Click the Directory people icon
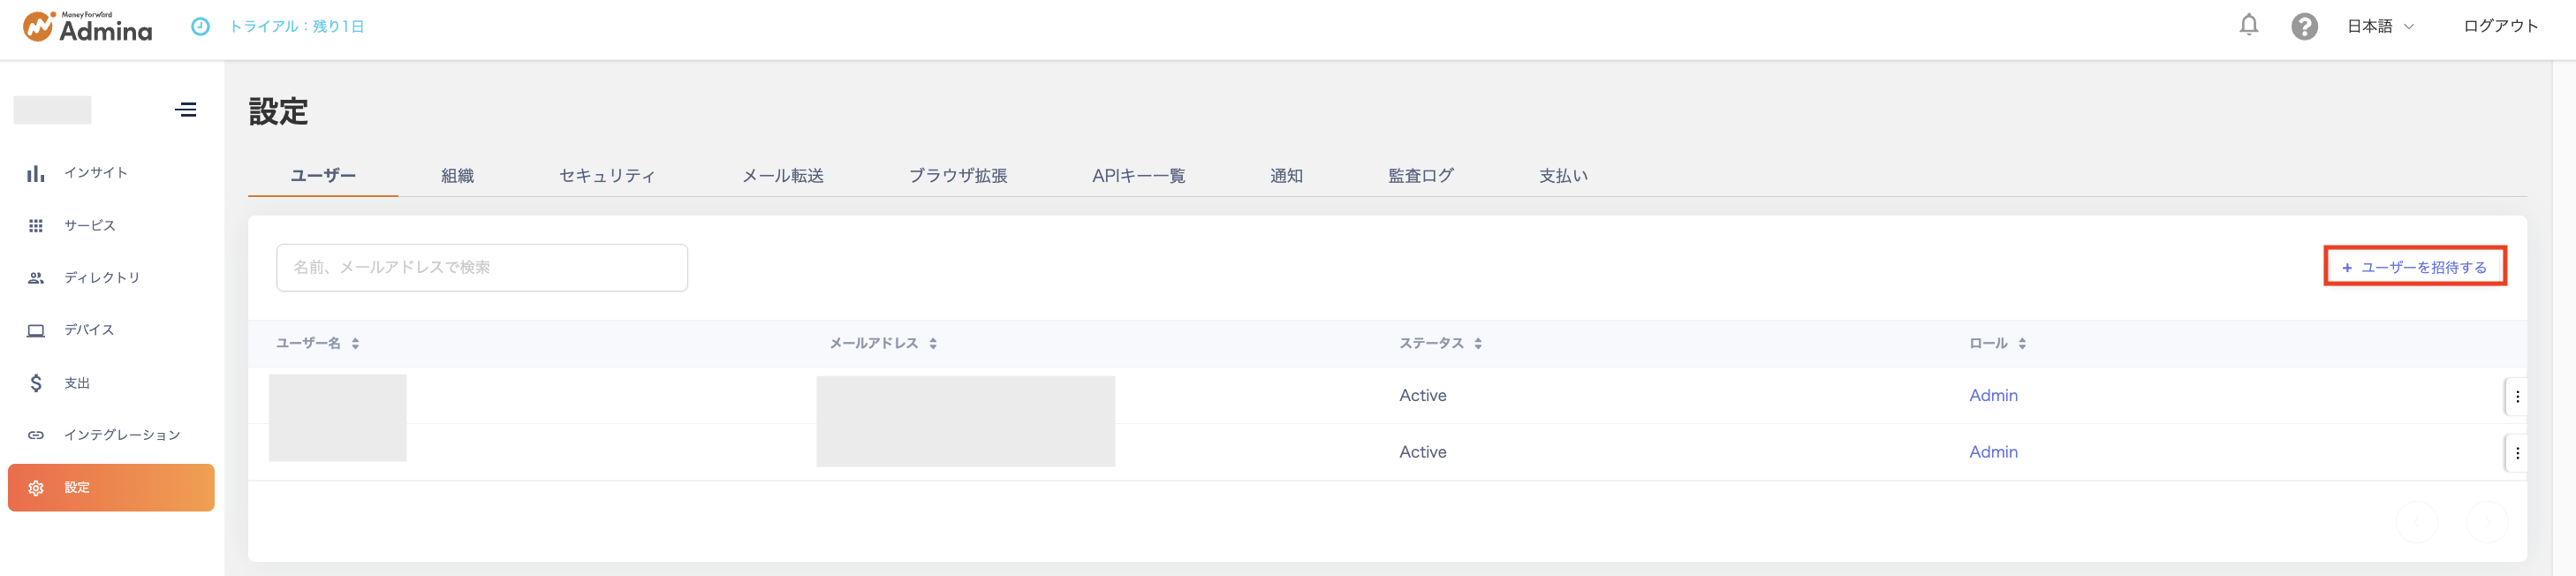 tap(36, 278)
